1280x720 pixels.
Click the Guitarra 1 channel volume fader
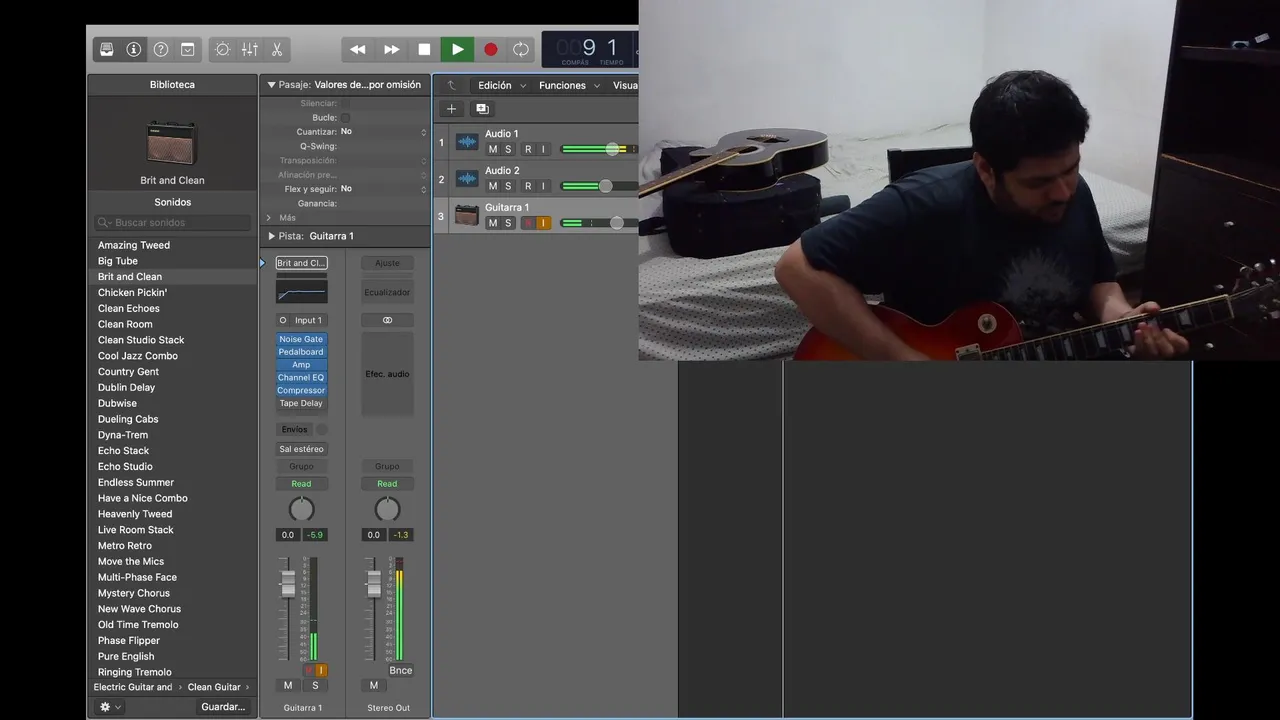[288, 583]
